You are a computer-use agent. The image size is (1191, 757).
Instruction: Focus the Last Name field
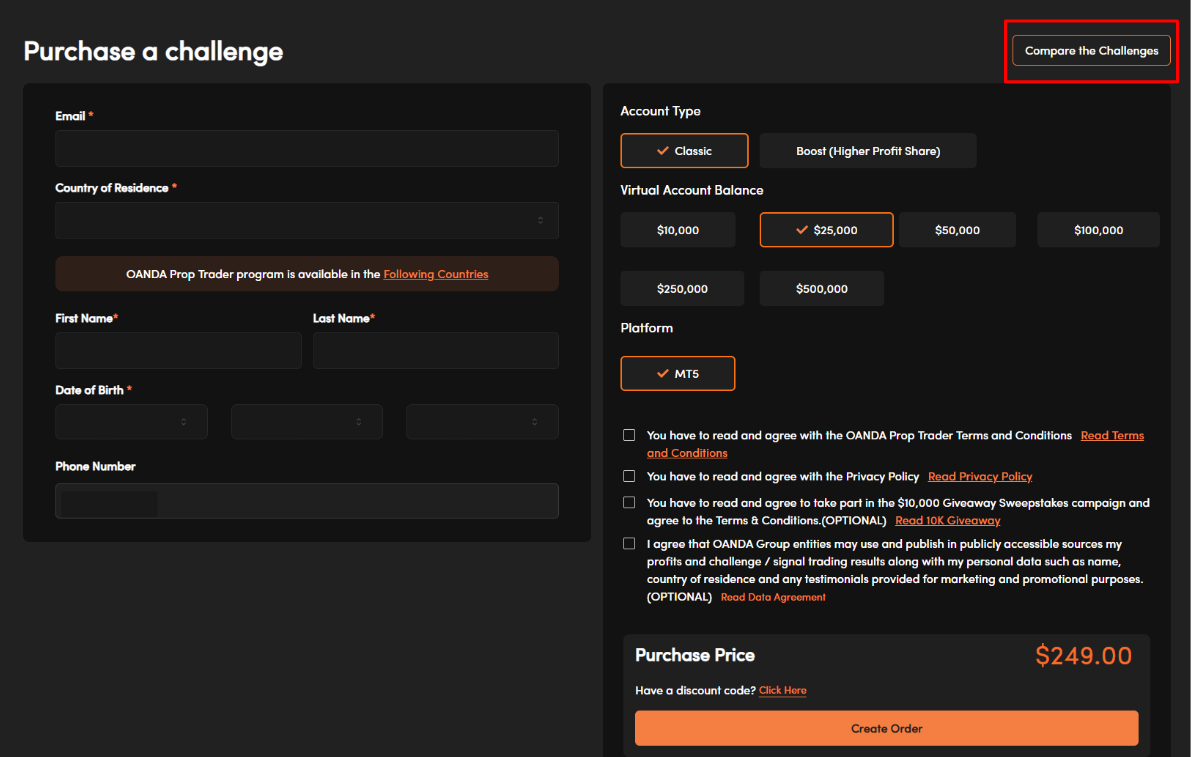(436, 350)
